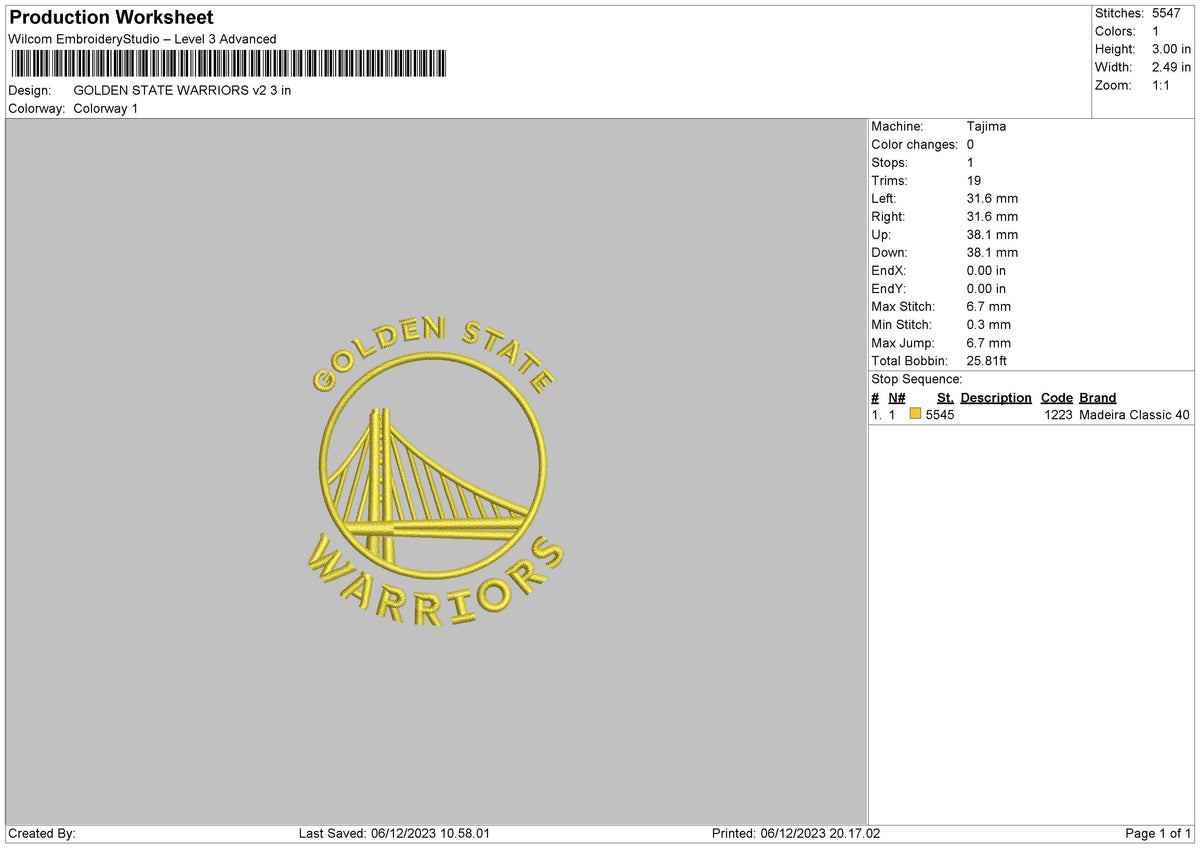Image resolution: width=1200 pixels, height=848 pixels.
Task: Click the 'Description' column header
Action: [x=996, y=397]
